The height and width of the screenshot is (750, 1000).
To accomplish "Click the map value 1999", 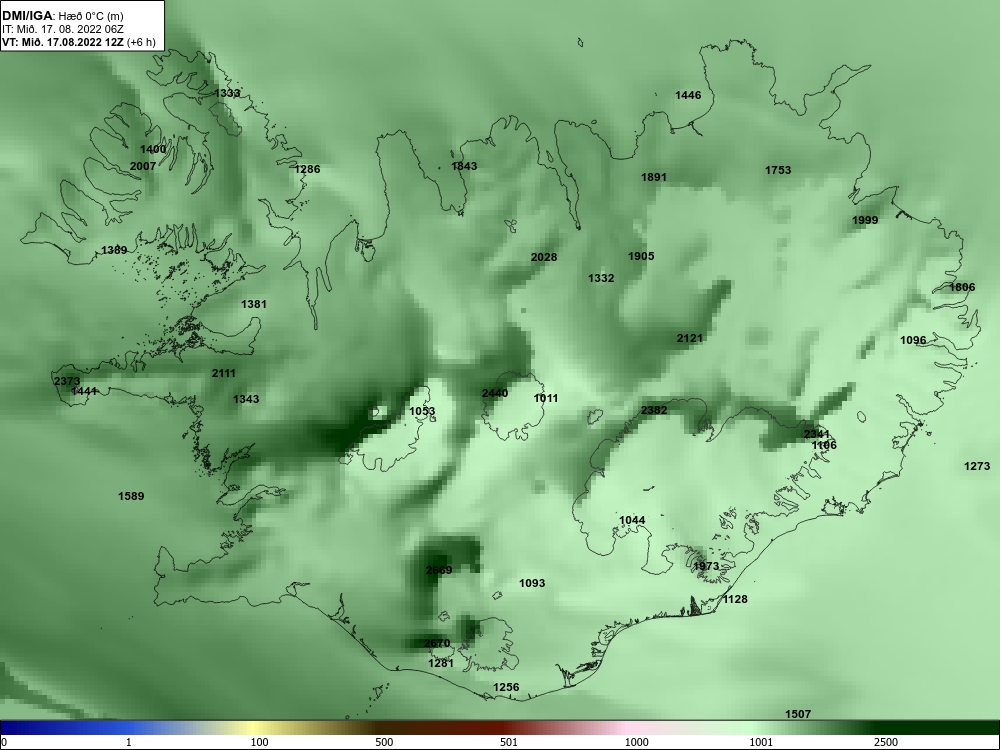I will (865, 220).
